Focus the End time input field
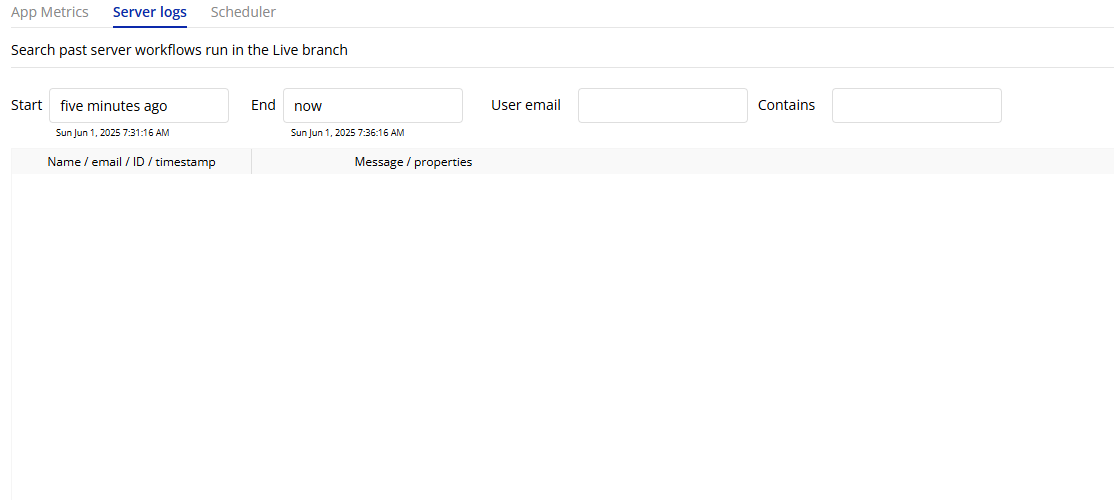 (373, 106)
